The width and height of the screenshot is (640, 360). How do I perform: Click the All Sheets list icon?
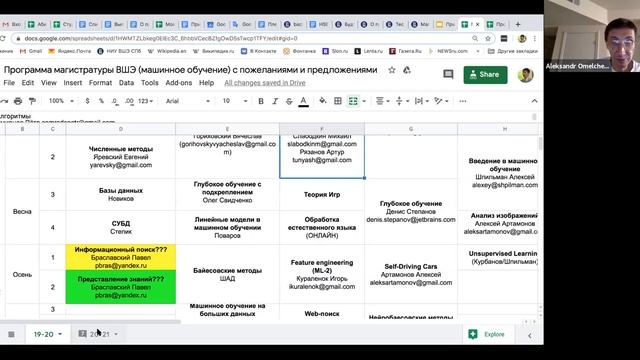coord(11,334)
